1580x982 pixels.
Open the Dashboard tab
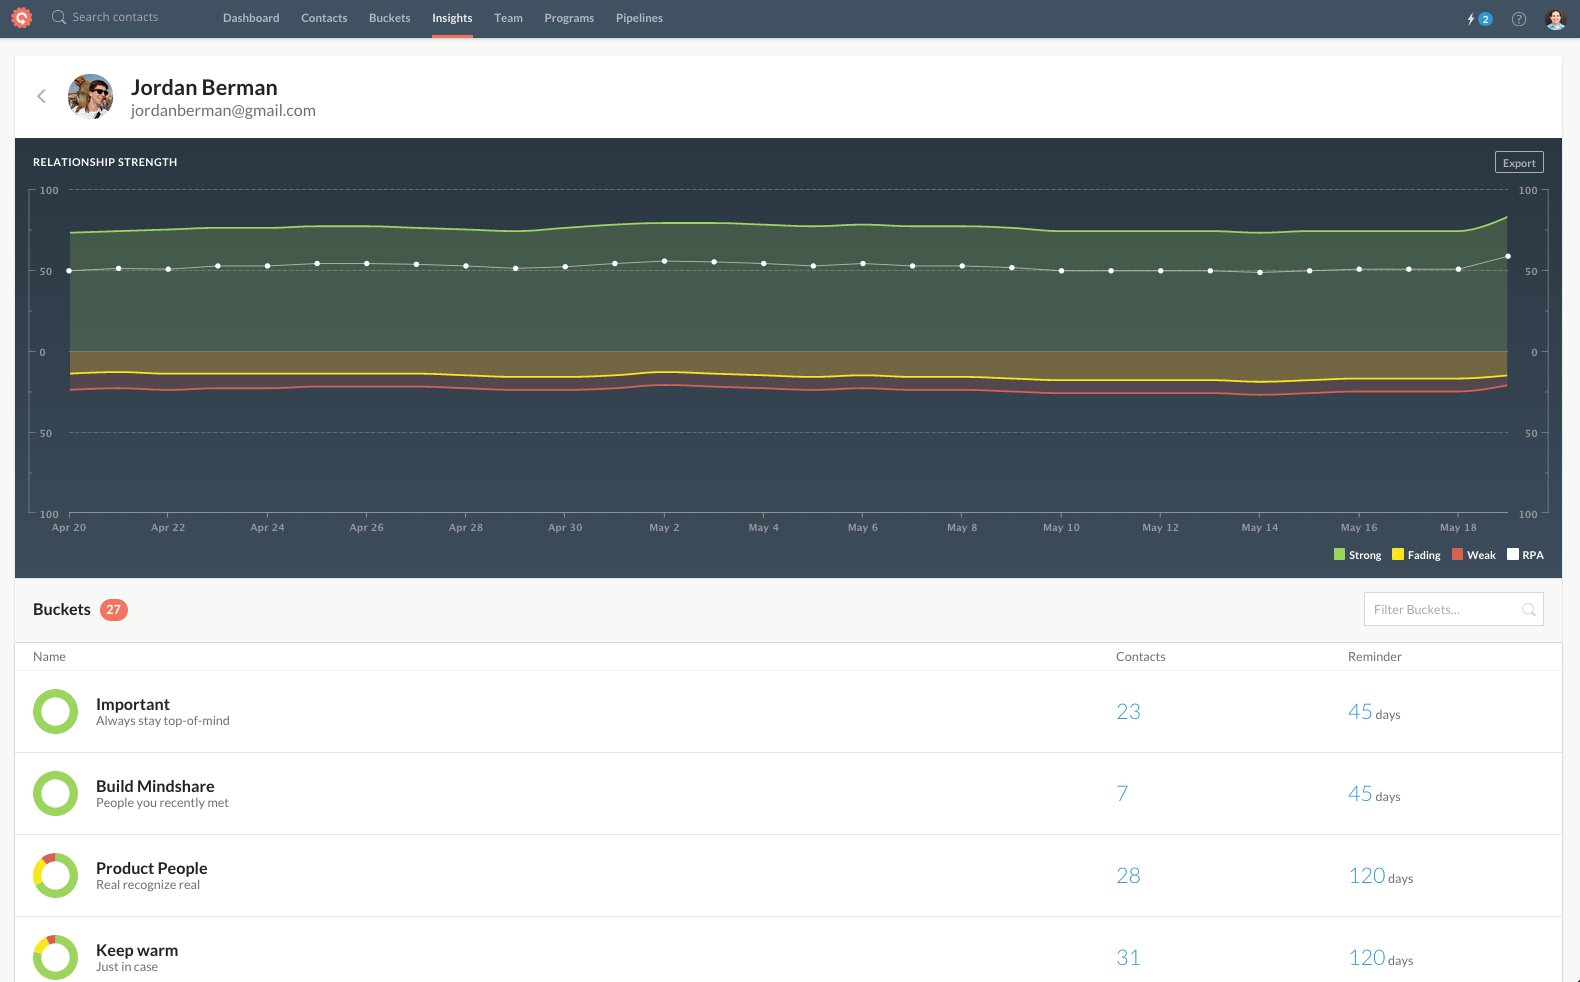click(x=251, y=18)
